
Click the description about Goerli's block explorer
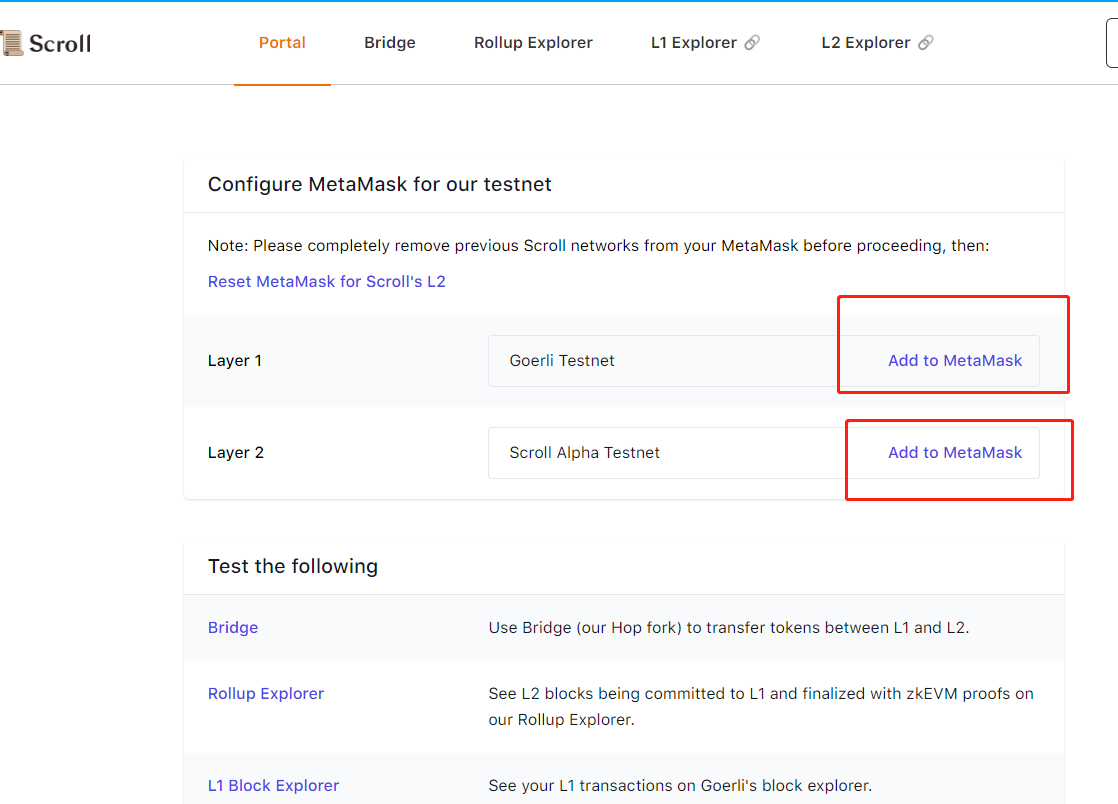coord(680,785)
